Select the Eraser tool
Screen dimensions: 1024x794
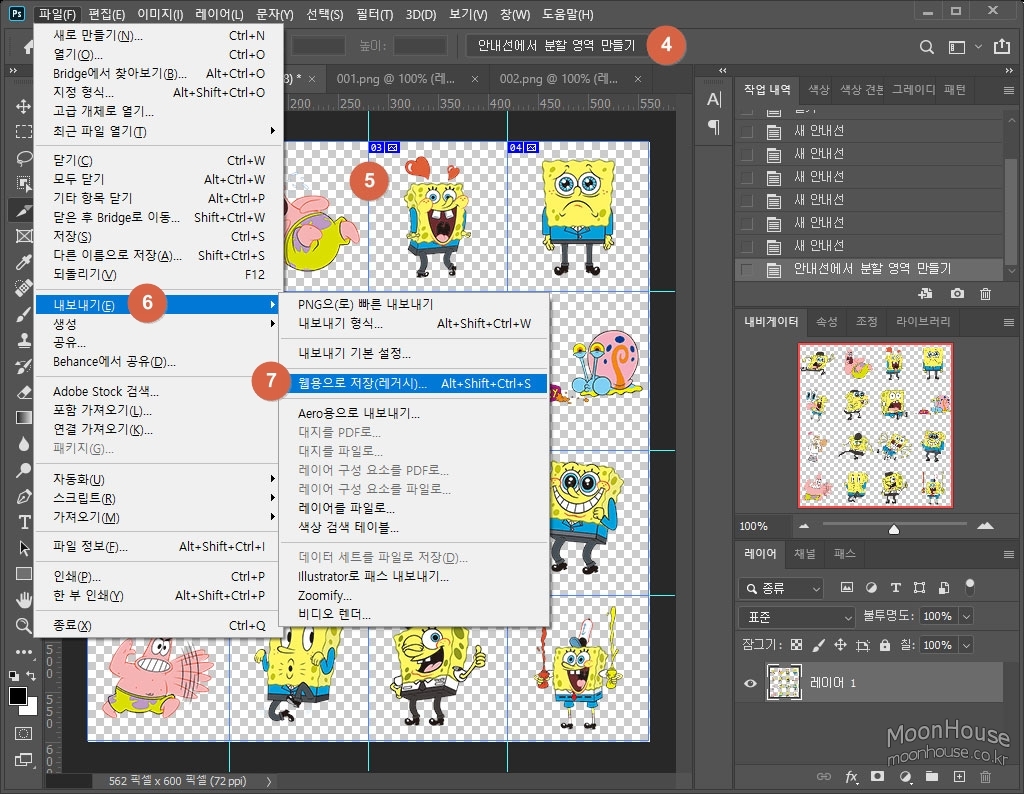coord(24,392)
